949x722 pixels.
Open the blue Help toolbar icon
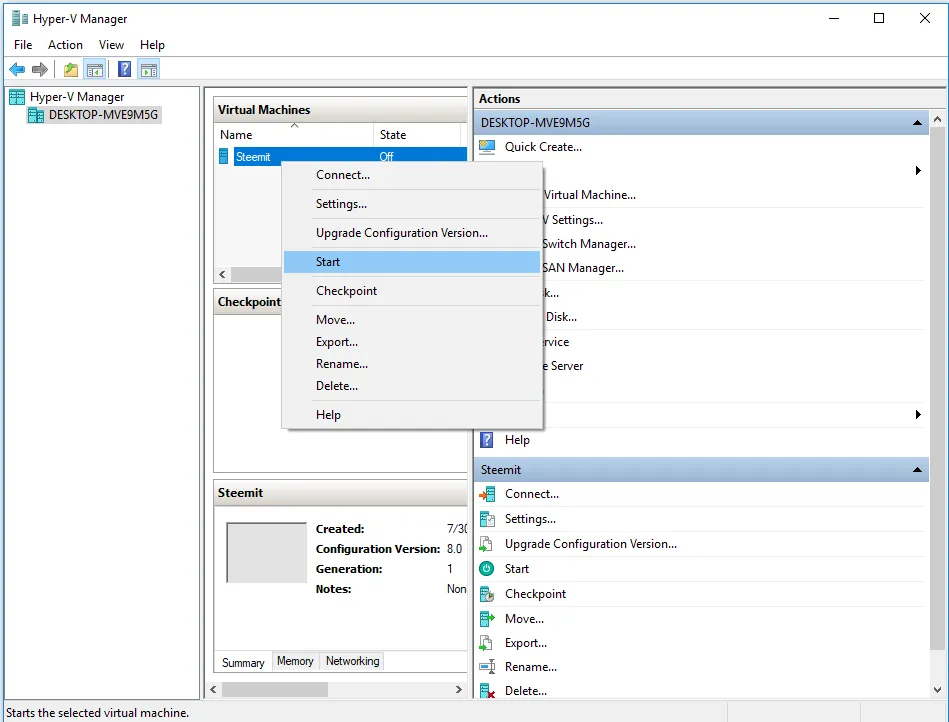point(124,69)
